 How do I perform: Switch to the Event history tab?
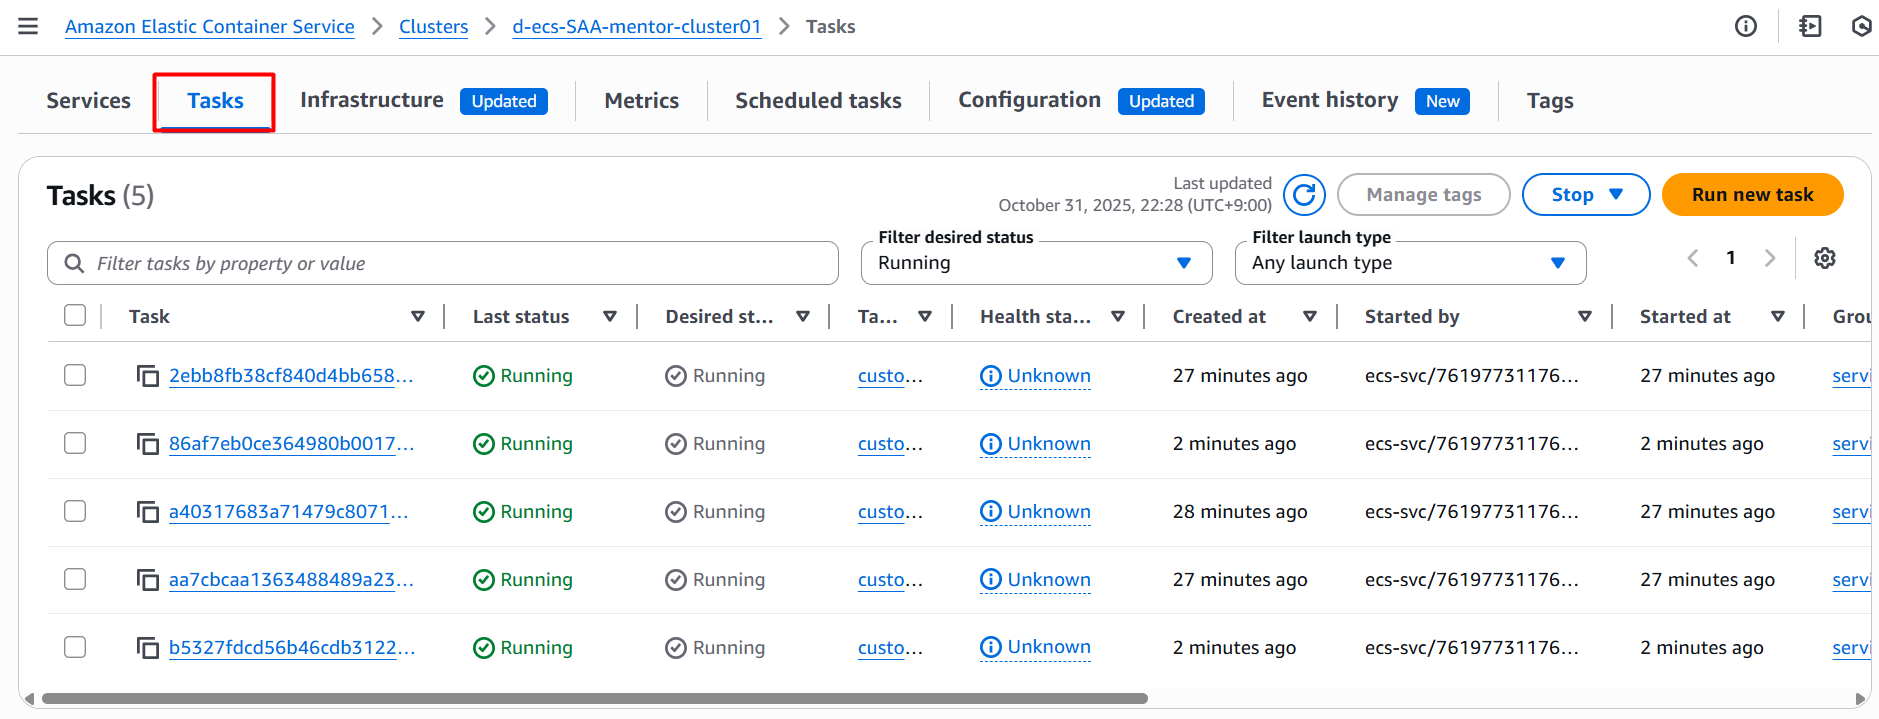pos(1329,100)
